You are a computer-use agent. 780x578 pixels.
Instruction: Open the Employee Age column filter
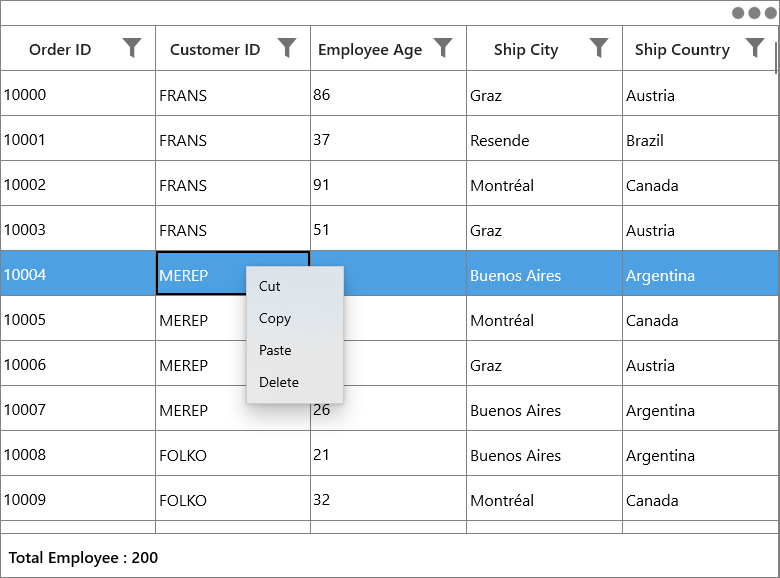click(x=443, y=48)
